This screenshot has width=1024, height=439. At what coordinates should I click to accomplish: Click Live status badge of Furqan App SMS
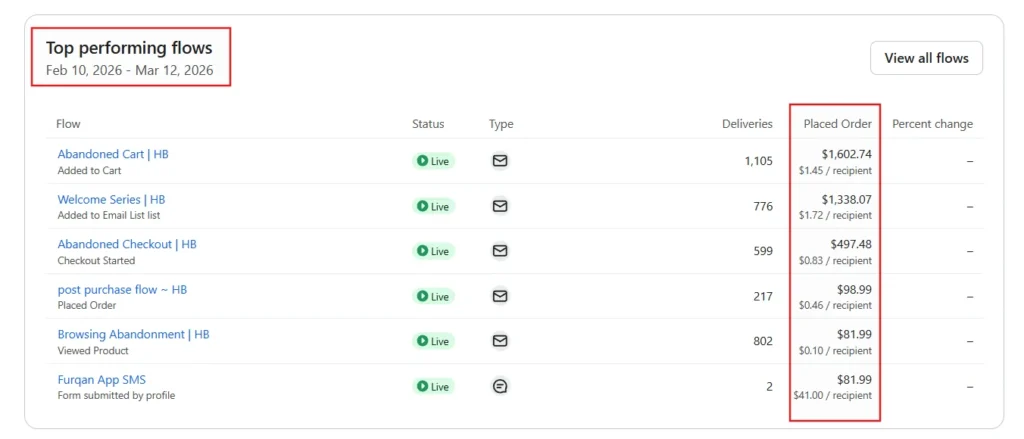434,387
